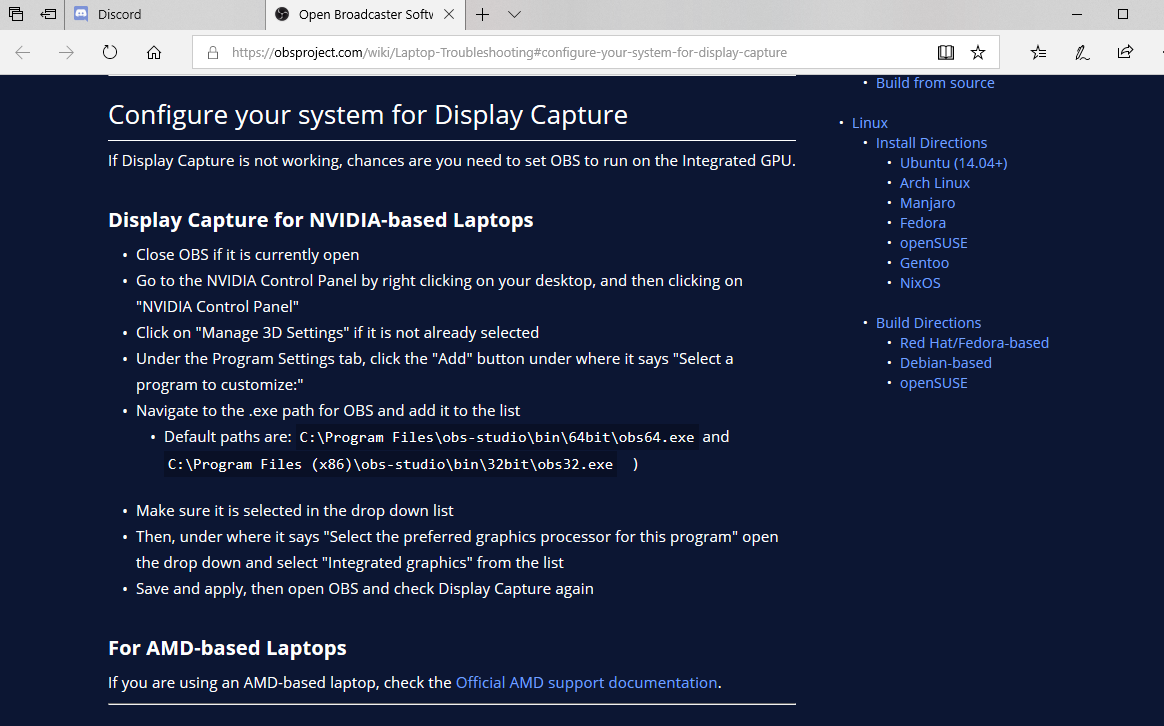Open the Linux sidebar link
This screenshot has width=1164, height=726.
869,123
